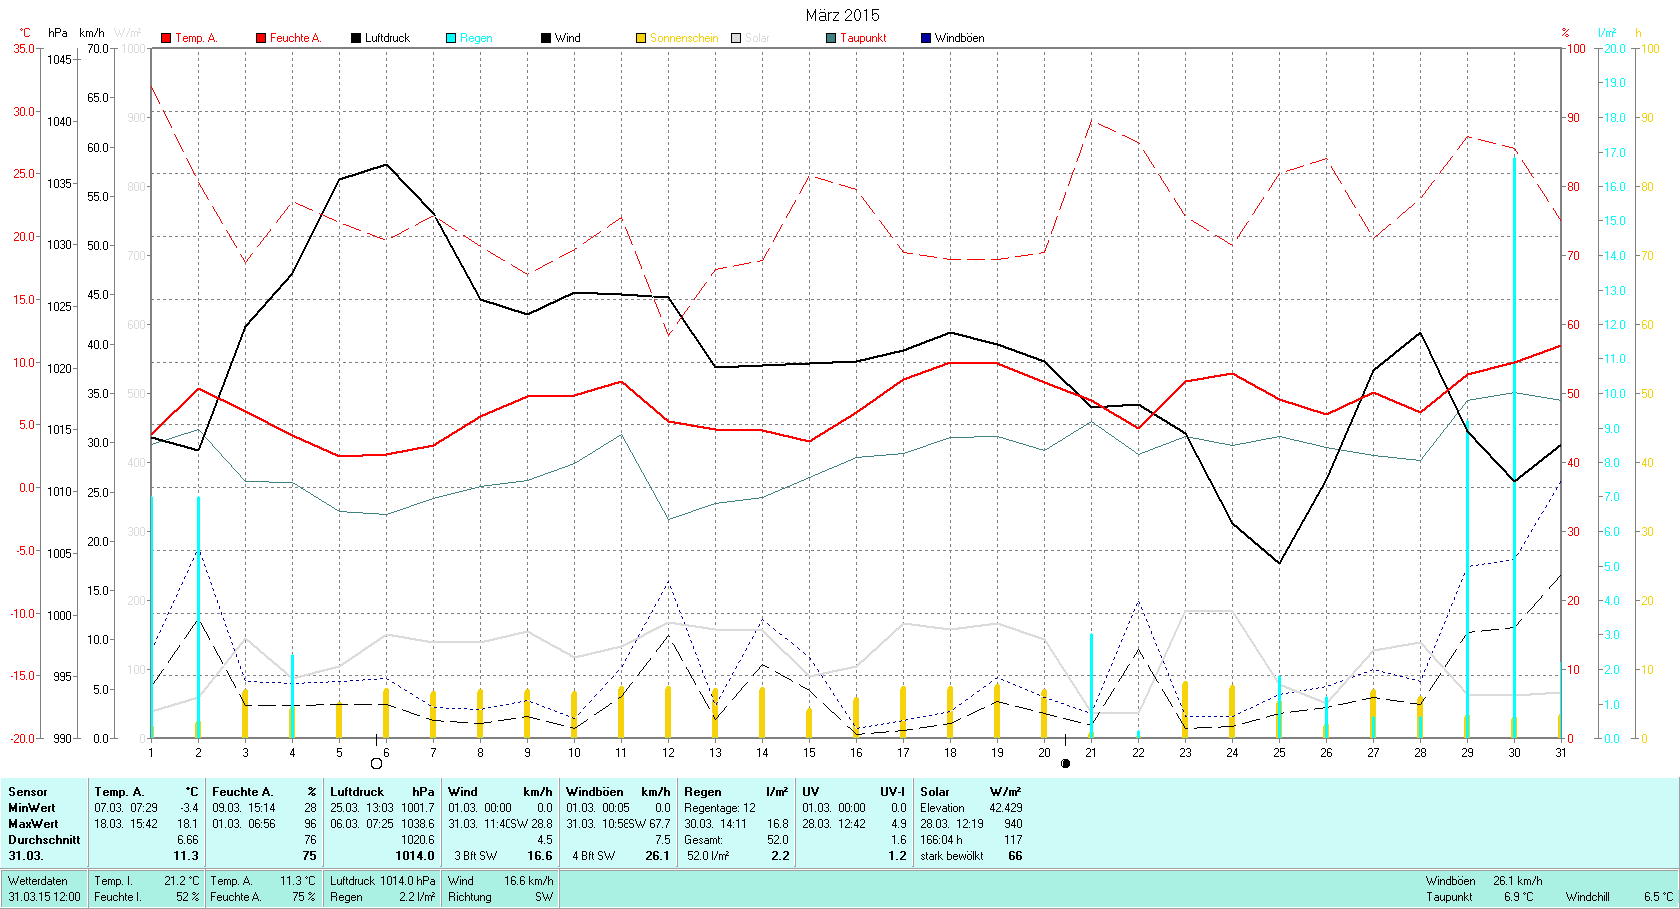
Task: Click the maximum temperature value 18.1
Action: tap(188, 824)
